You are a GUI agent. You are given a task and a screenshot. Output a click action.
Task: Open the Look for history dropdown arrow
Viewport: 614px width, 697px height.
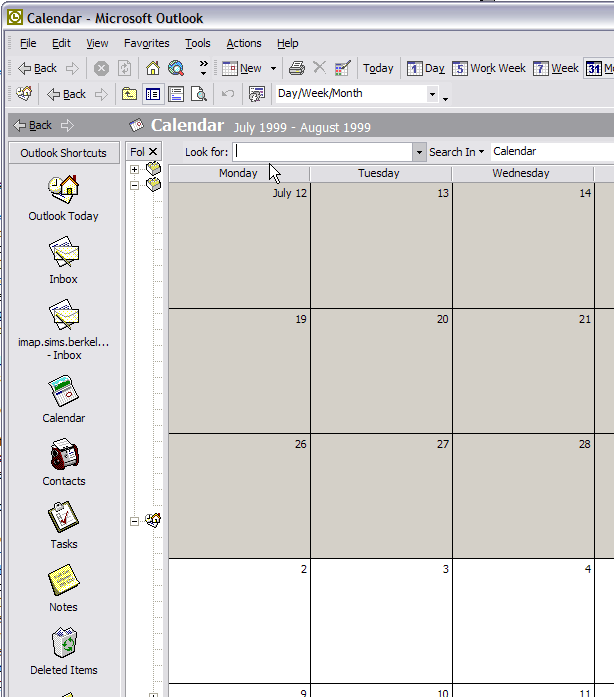click(419, 152)
